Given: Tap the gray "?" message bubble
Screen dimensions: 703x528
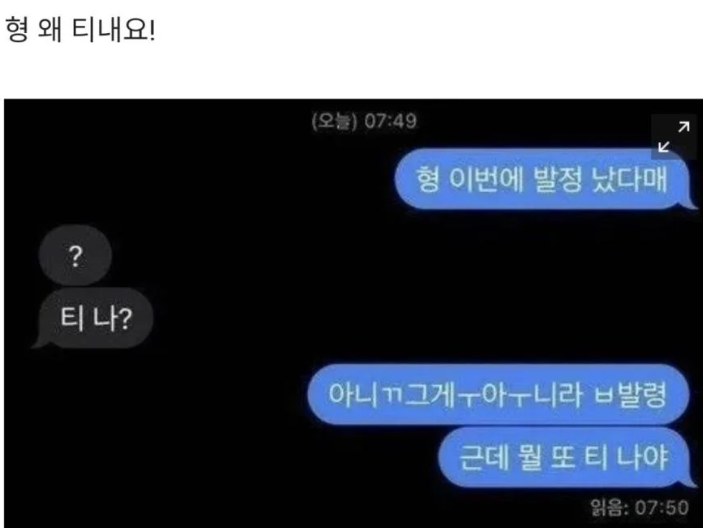Looking at the screenshot, I should tap(75, 255).
